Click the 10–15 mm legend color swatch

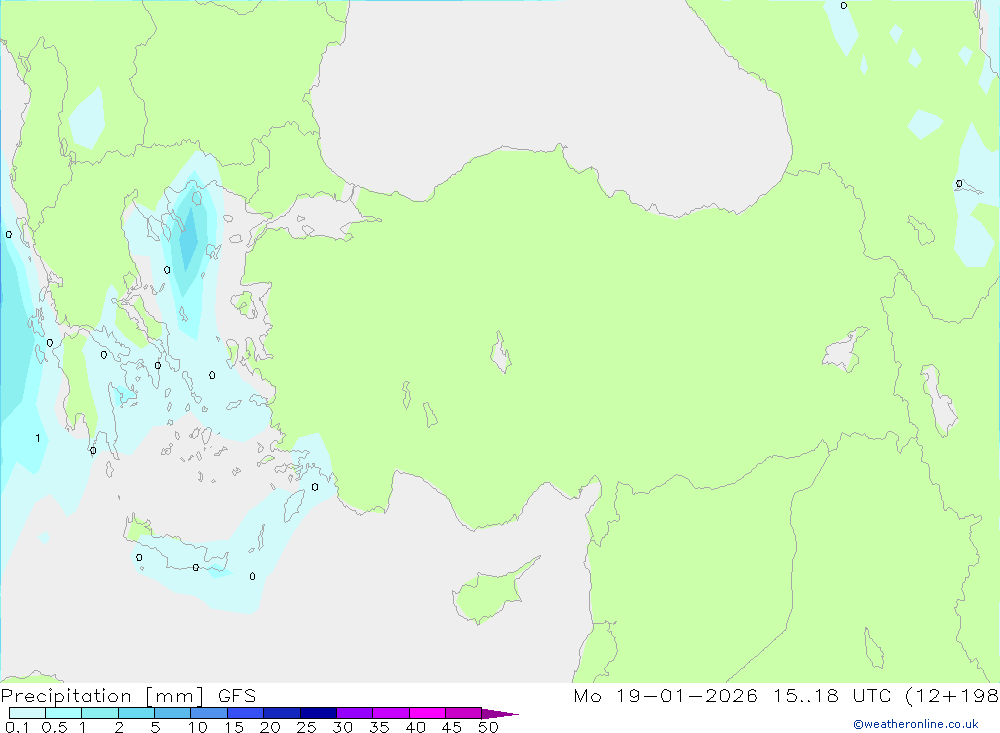209,713
